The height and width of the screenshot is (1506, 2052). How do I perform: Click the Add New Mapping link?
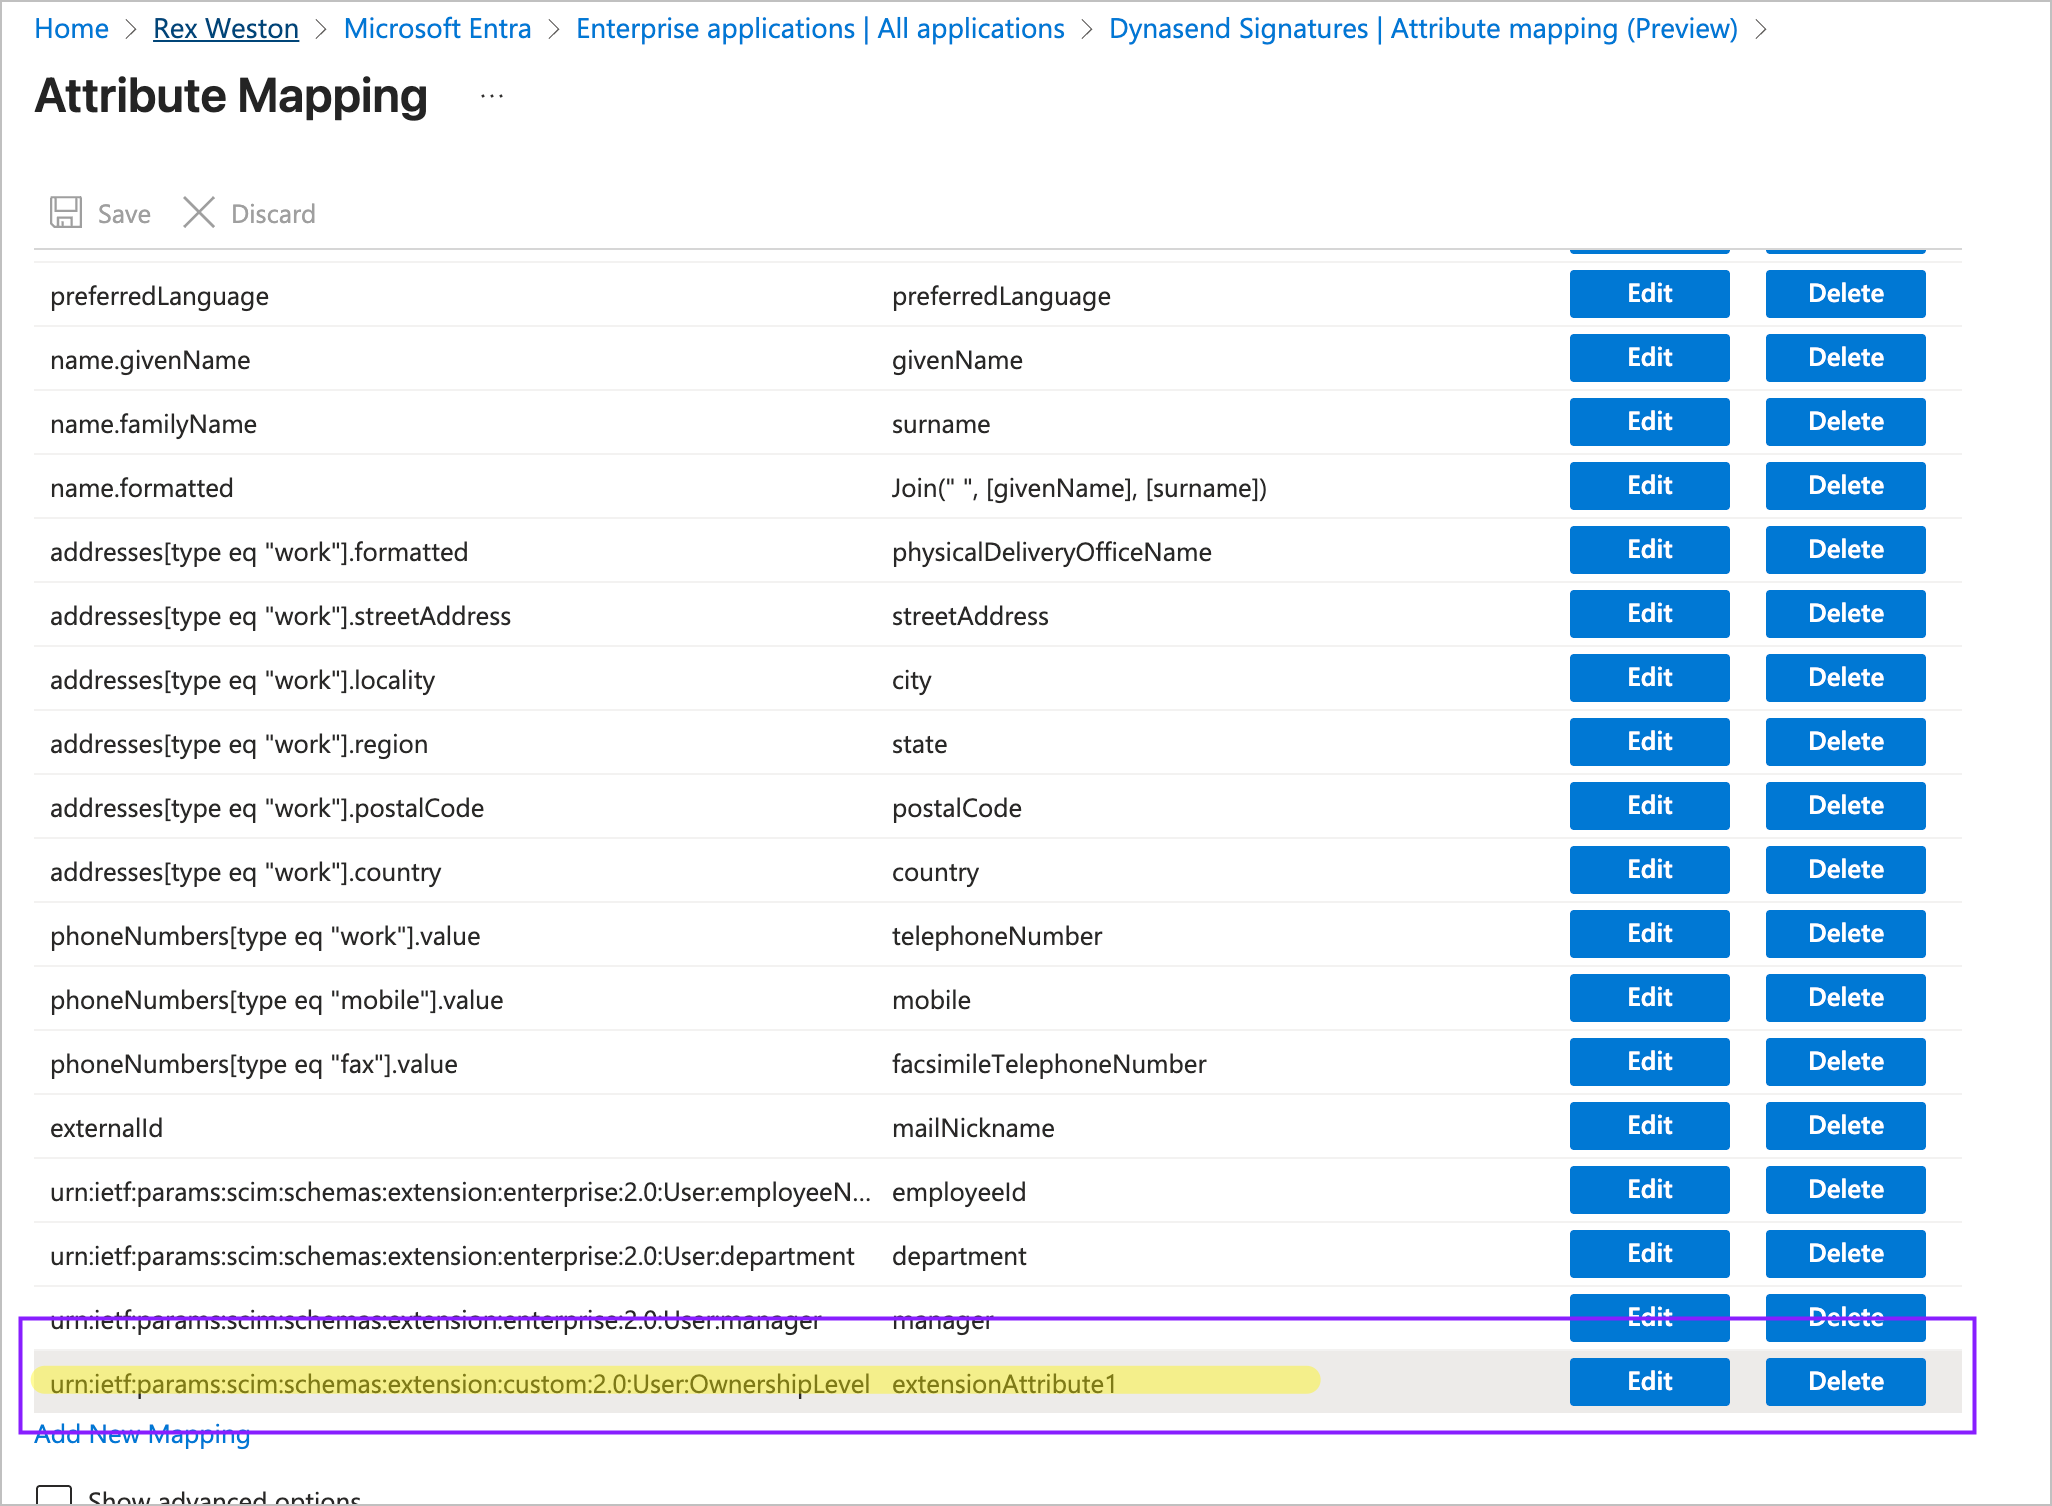pyautogui.click(x=141, y=1434)
